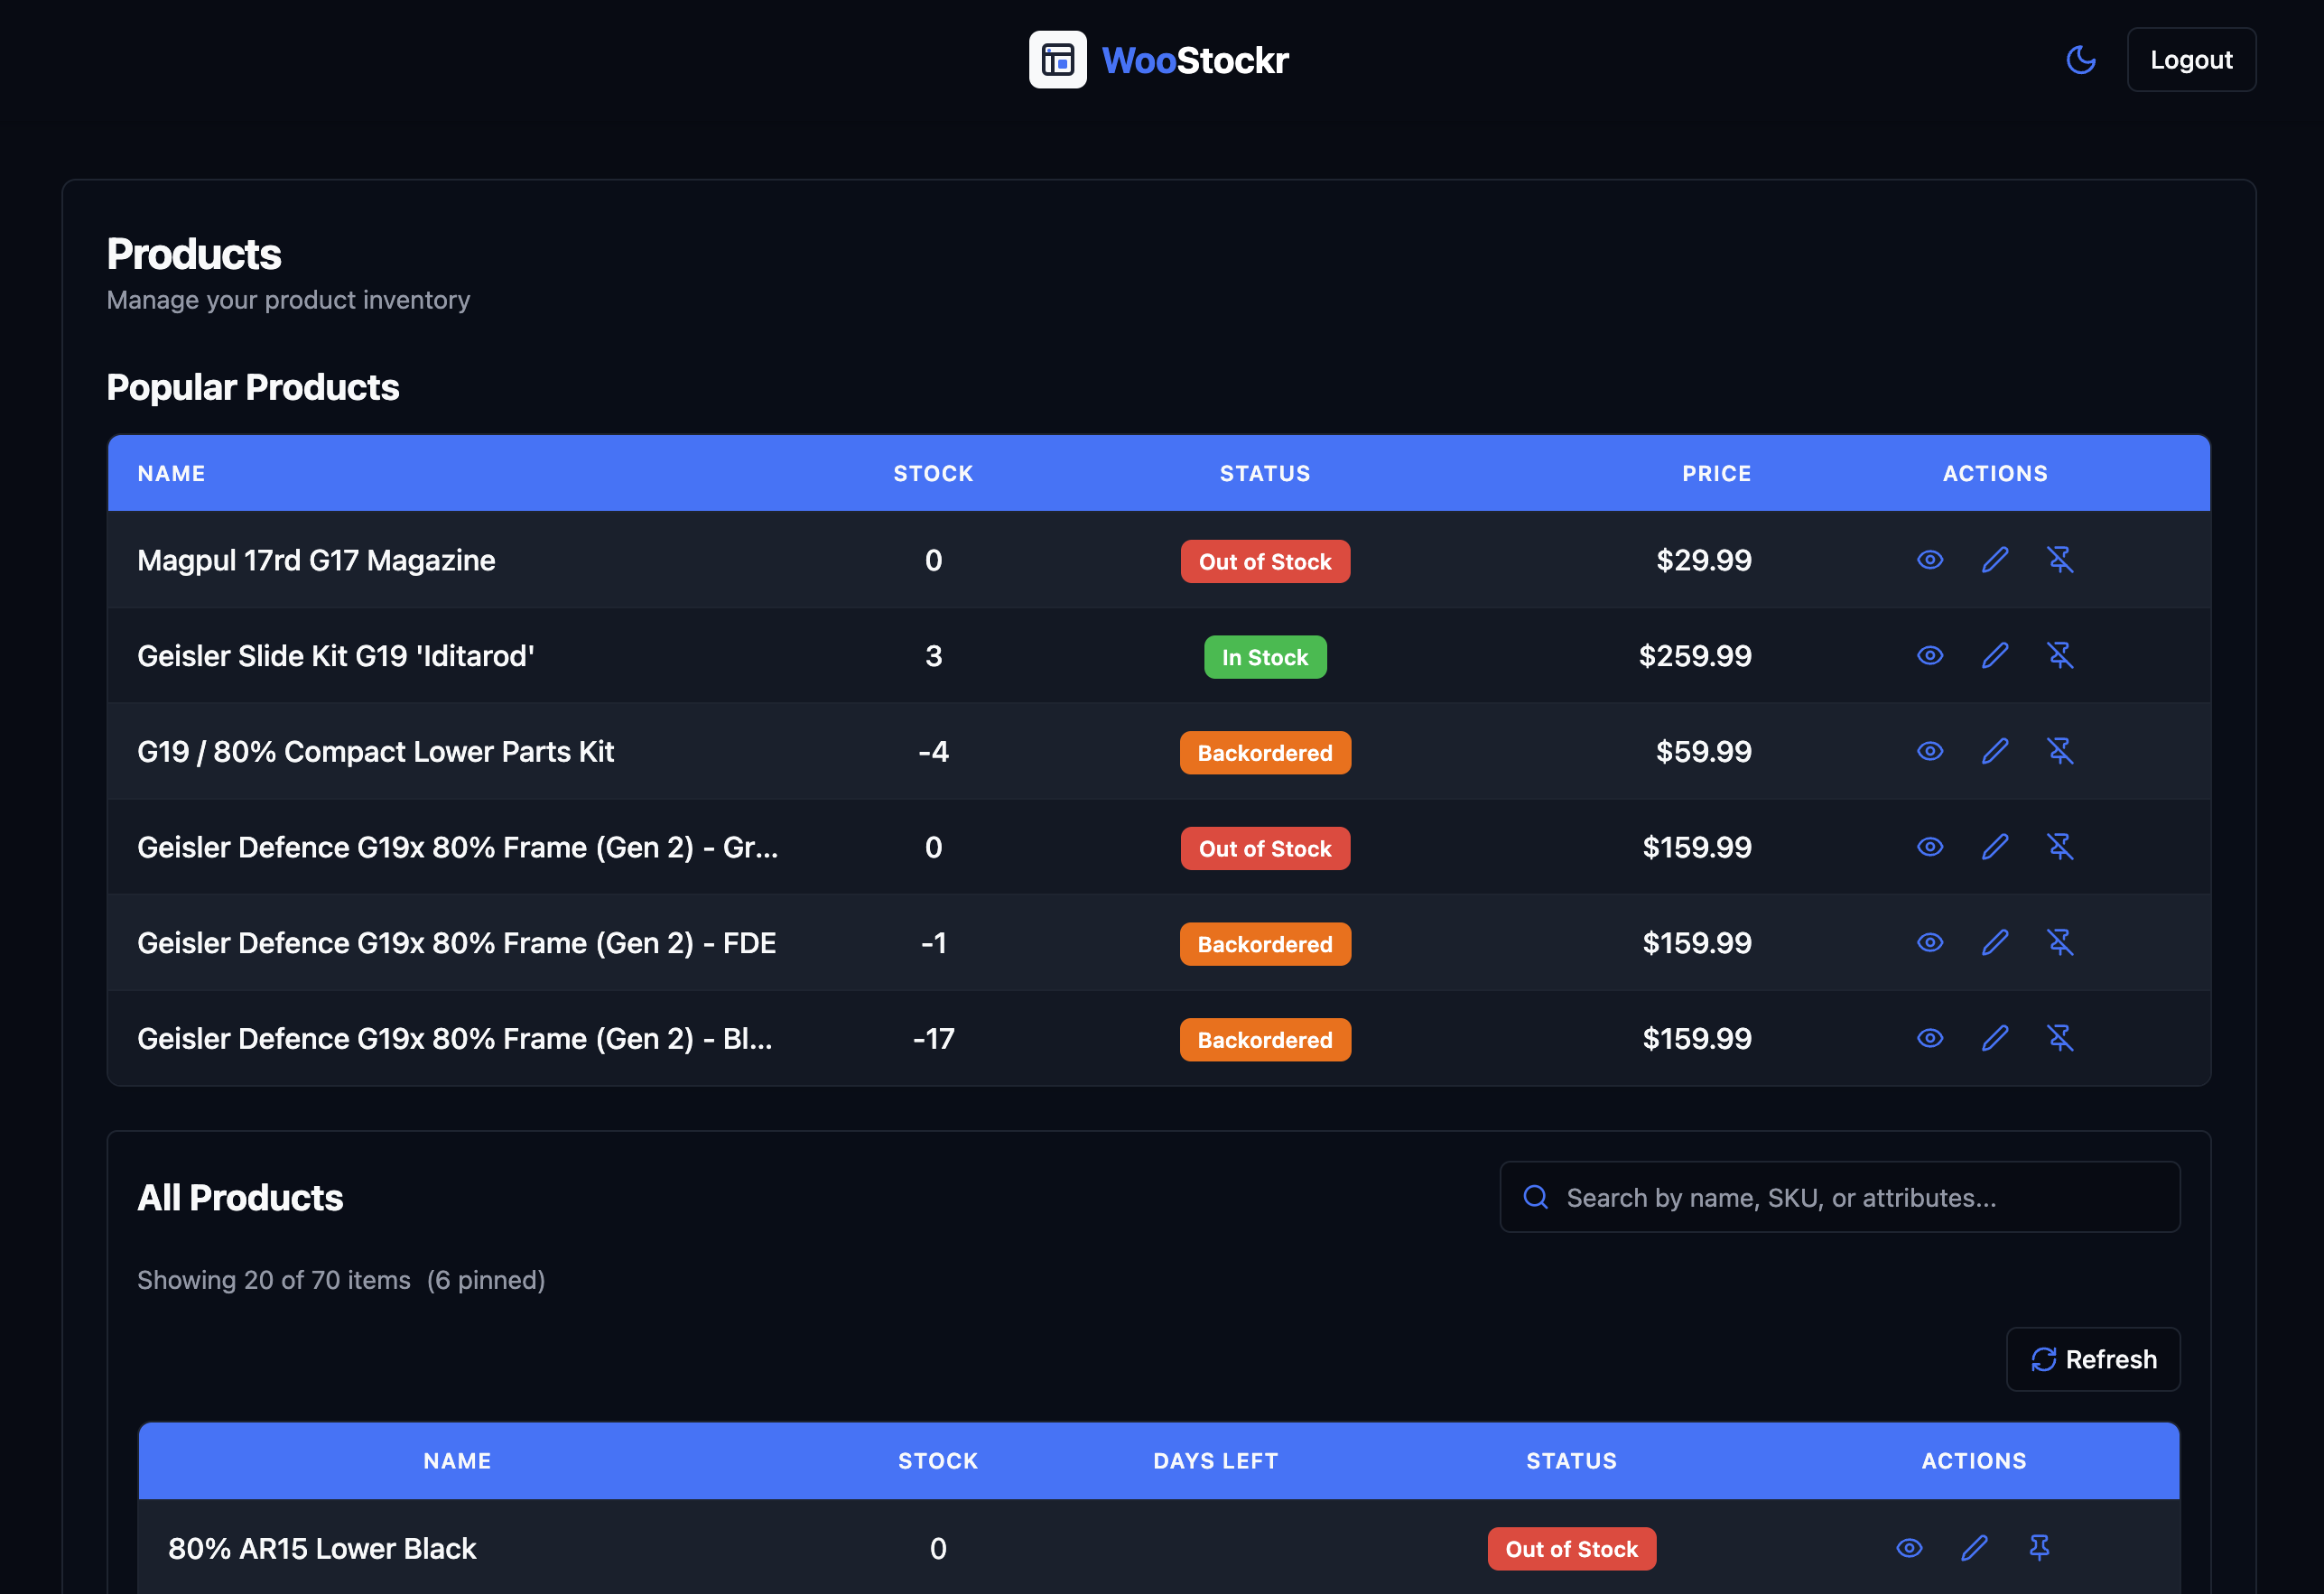The height and width of the screenshot is (1594, 2324).
Task: Unpin the Geisler G19x Frame Bl... product
Action: 2060,1038
